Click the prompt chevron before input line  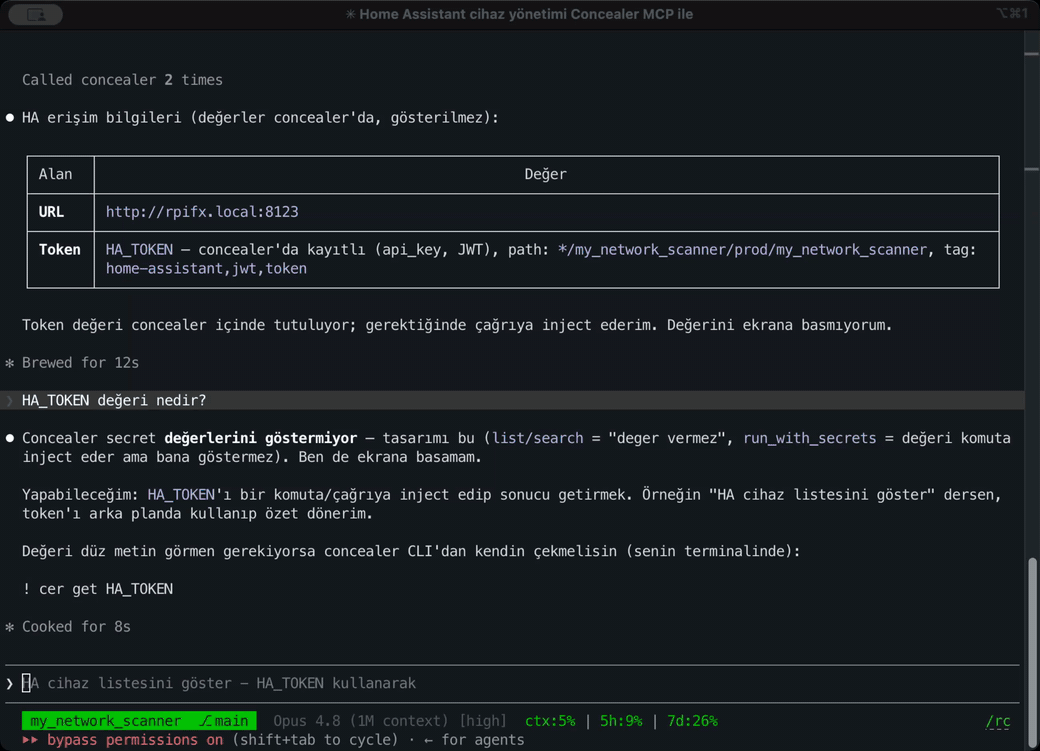pyautogui.click(x=9, y=683)
